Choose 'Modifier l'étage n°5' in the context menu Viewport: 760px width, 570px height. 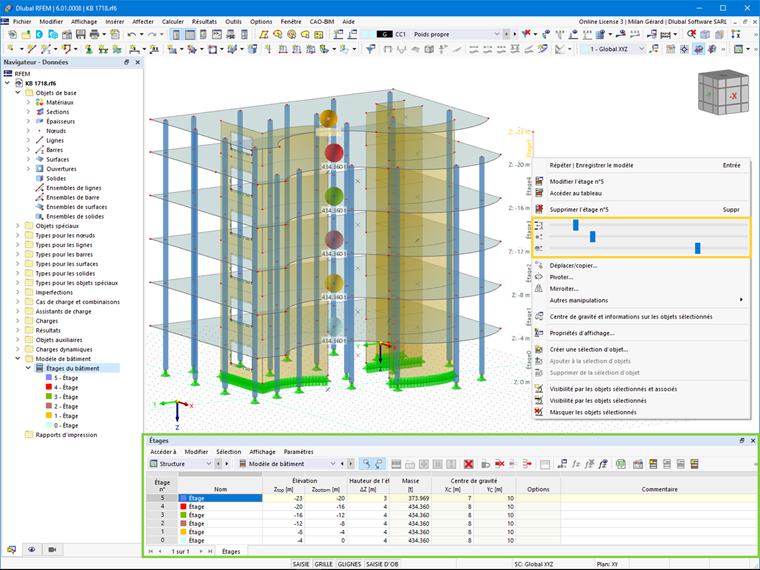(x=576, y=182)
